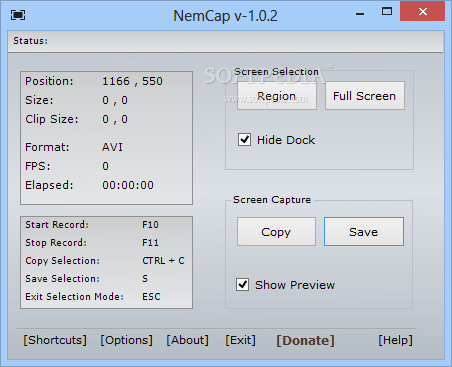Screen dimensions: 452x367
Task: Click the Start Record F10 shortcut row
Action: [x=92, y=225]
